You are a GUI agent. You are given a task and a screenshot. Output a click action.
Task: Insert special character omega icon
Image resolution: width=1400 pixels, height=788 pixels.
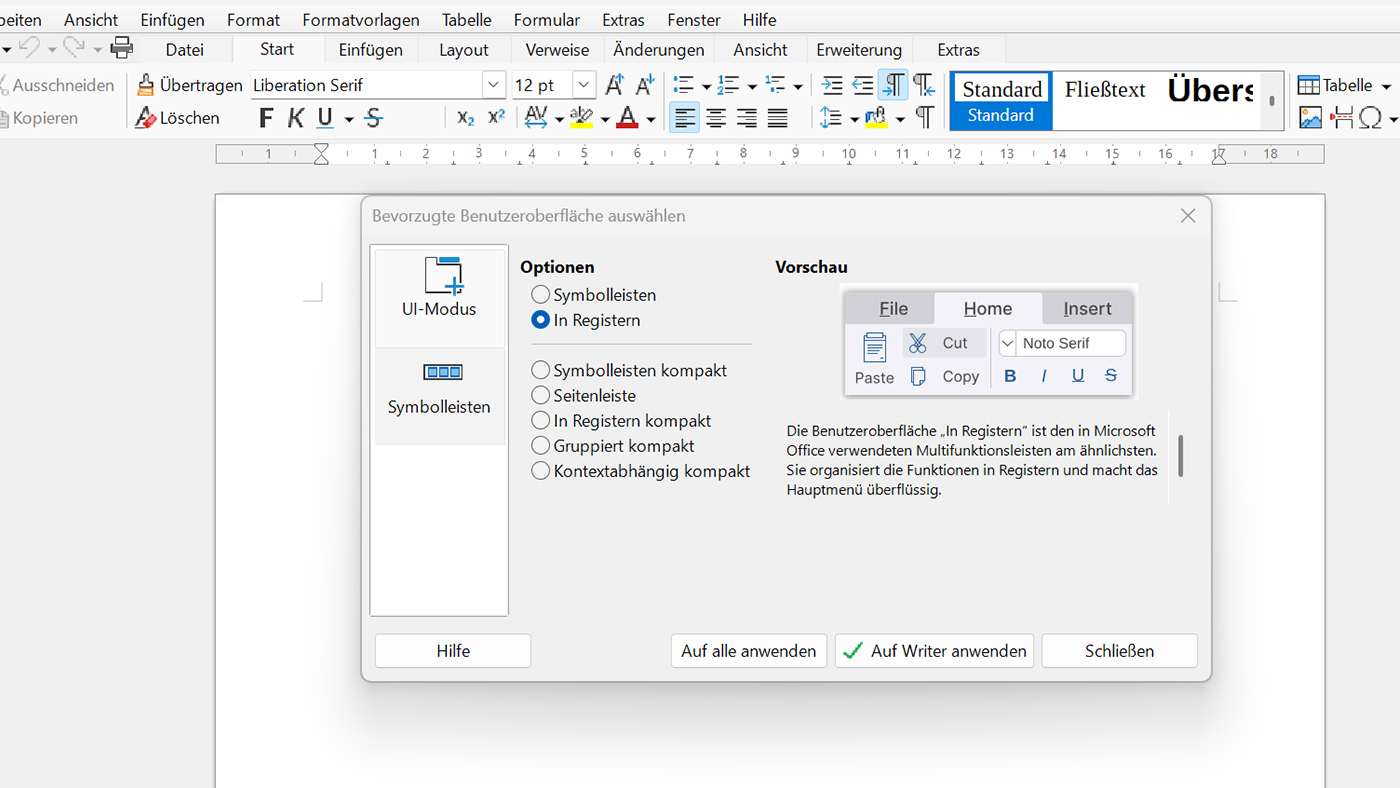[x=1370, y=118]
